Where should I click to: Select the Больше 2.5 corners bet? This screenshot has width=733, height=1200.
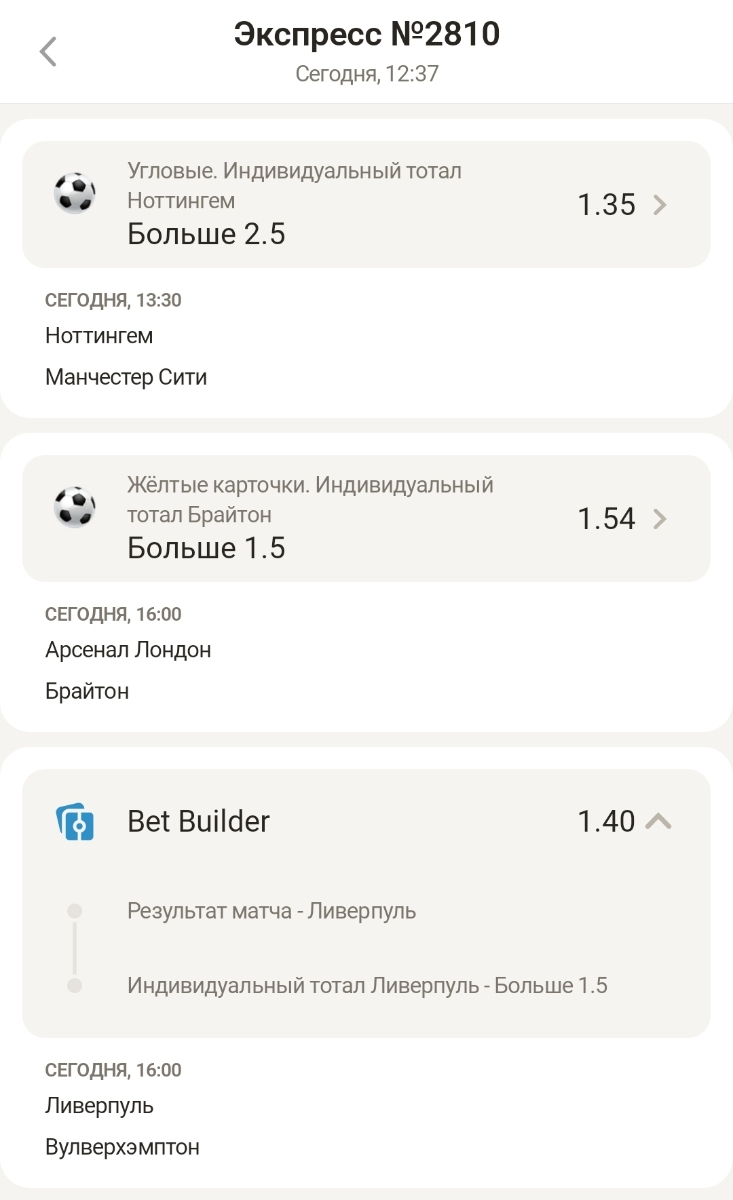click(206, 234)
